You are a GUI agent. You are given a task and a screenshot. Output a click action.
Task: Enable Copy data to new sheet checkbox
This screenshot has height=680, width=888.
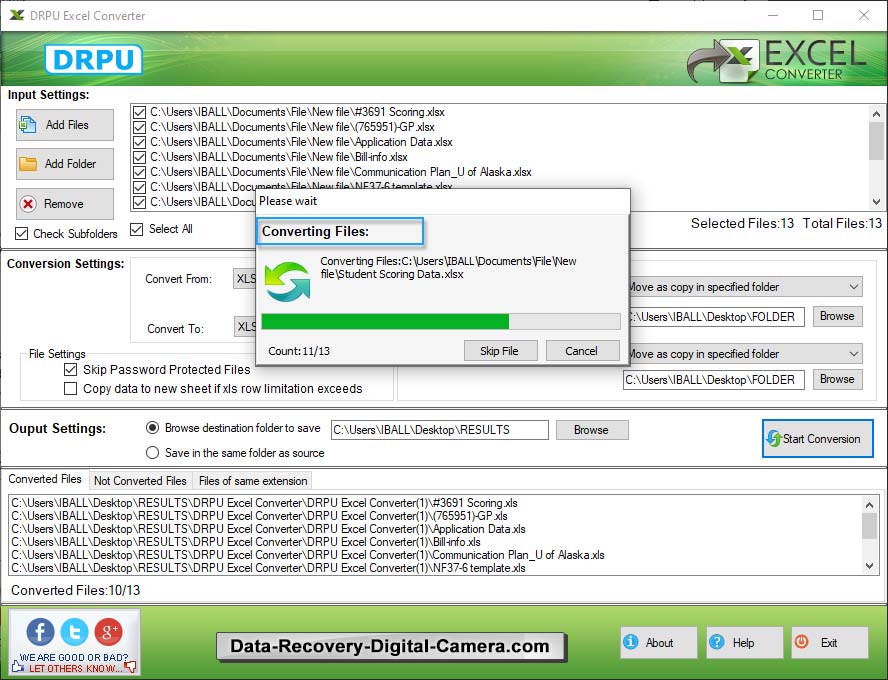click(70, 389)
